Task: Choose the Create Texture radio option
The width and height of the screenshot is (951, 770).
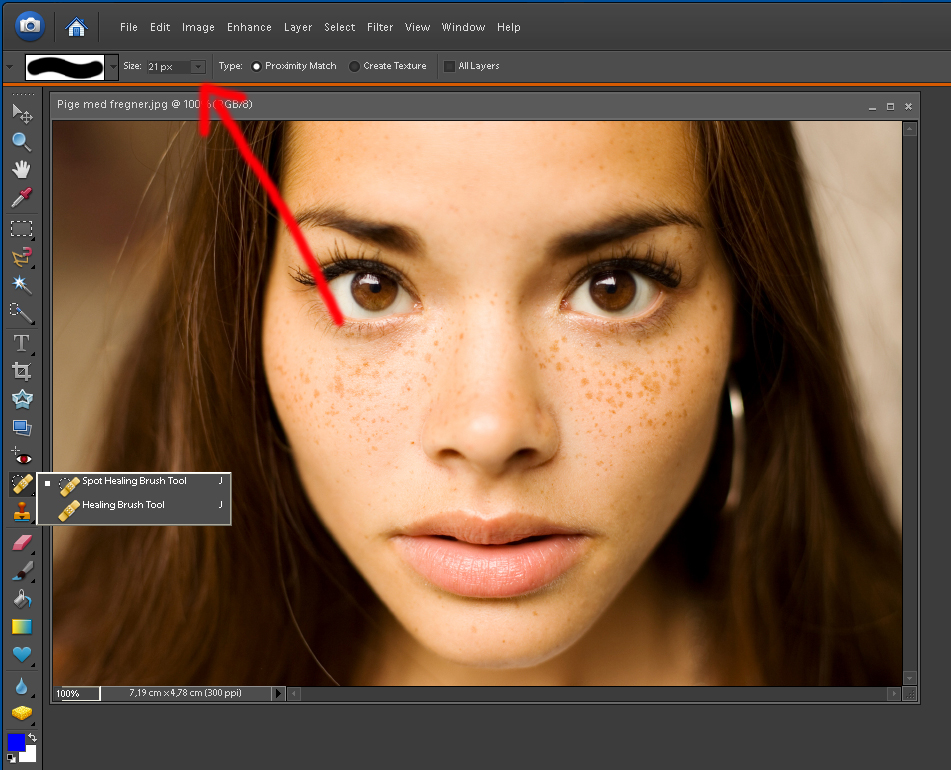Action: (x=354, y=66)
